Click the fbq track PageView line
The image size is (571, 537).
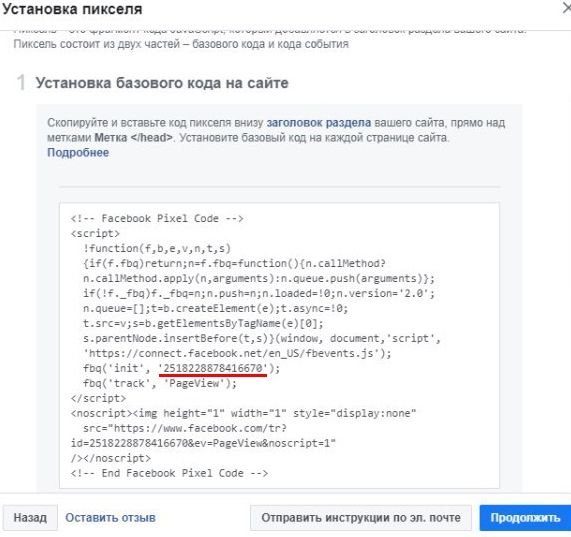pyautogui.click(x=160, y=383)
